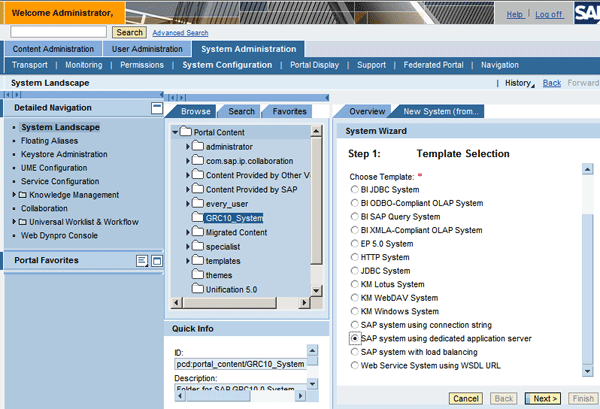
Task: Select EP 5.0 System radio button
Action: click(x=354, y=244)
